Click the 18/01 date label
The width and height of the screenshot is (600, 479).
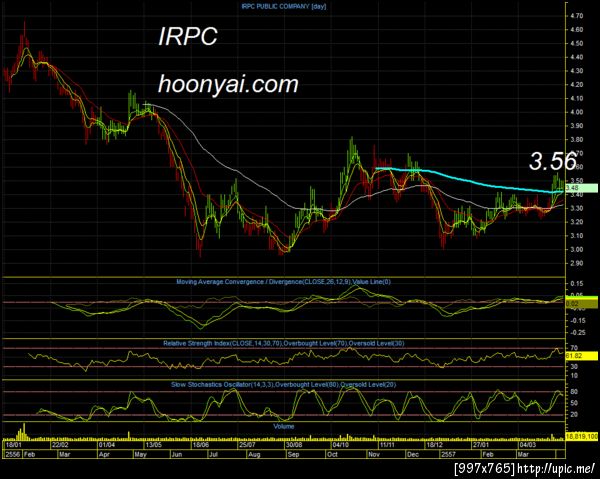click(x=13, y=445)
